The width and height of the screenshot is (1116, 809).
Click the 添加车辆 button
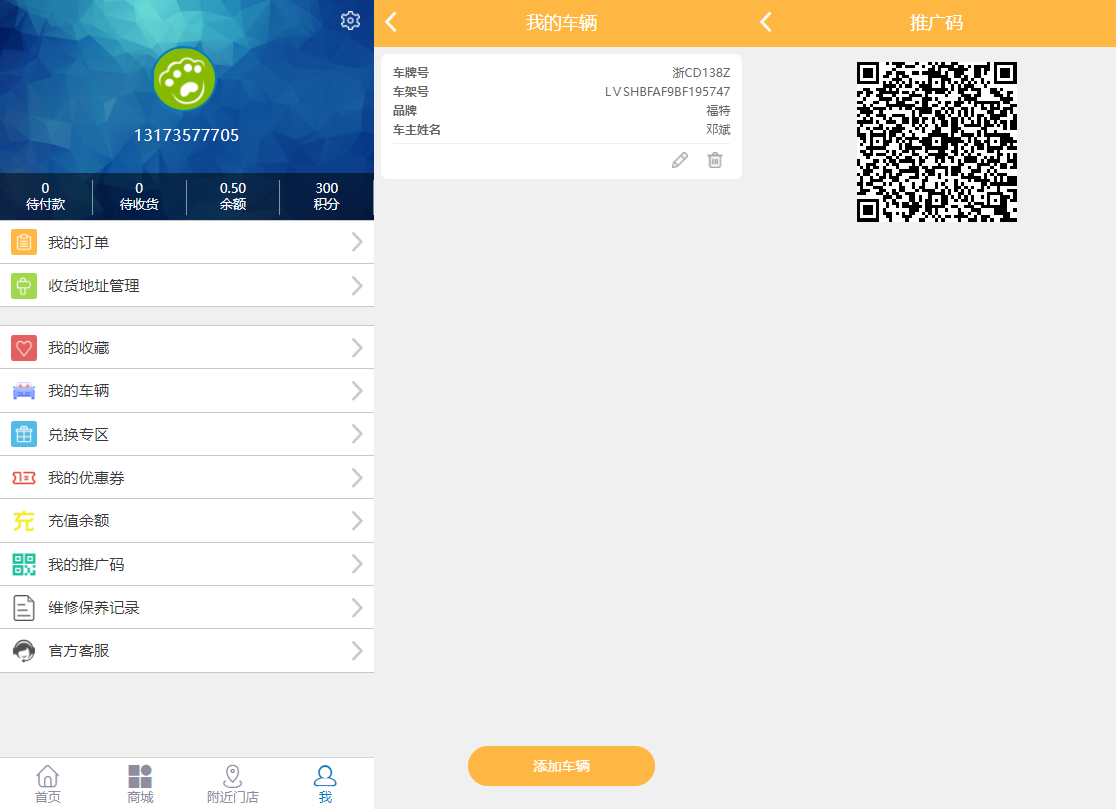(x=561, y=766)
